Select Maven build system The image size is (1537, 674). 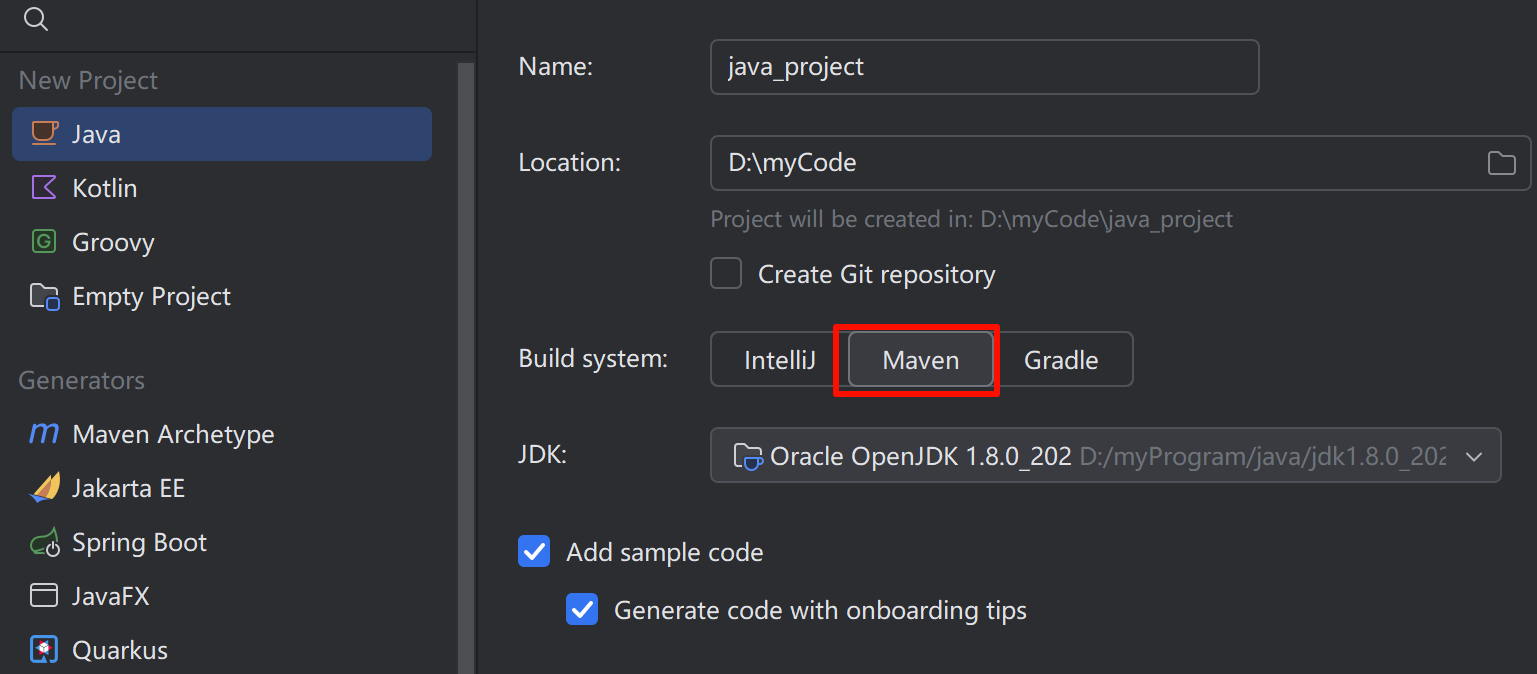920,360
